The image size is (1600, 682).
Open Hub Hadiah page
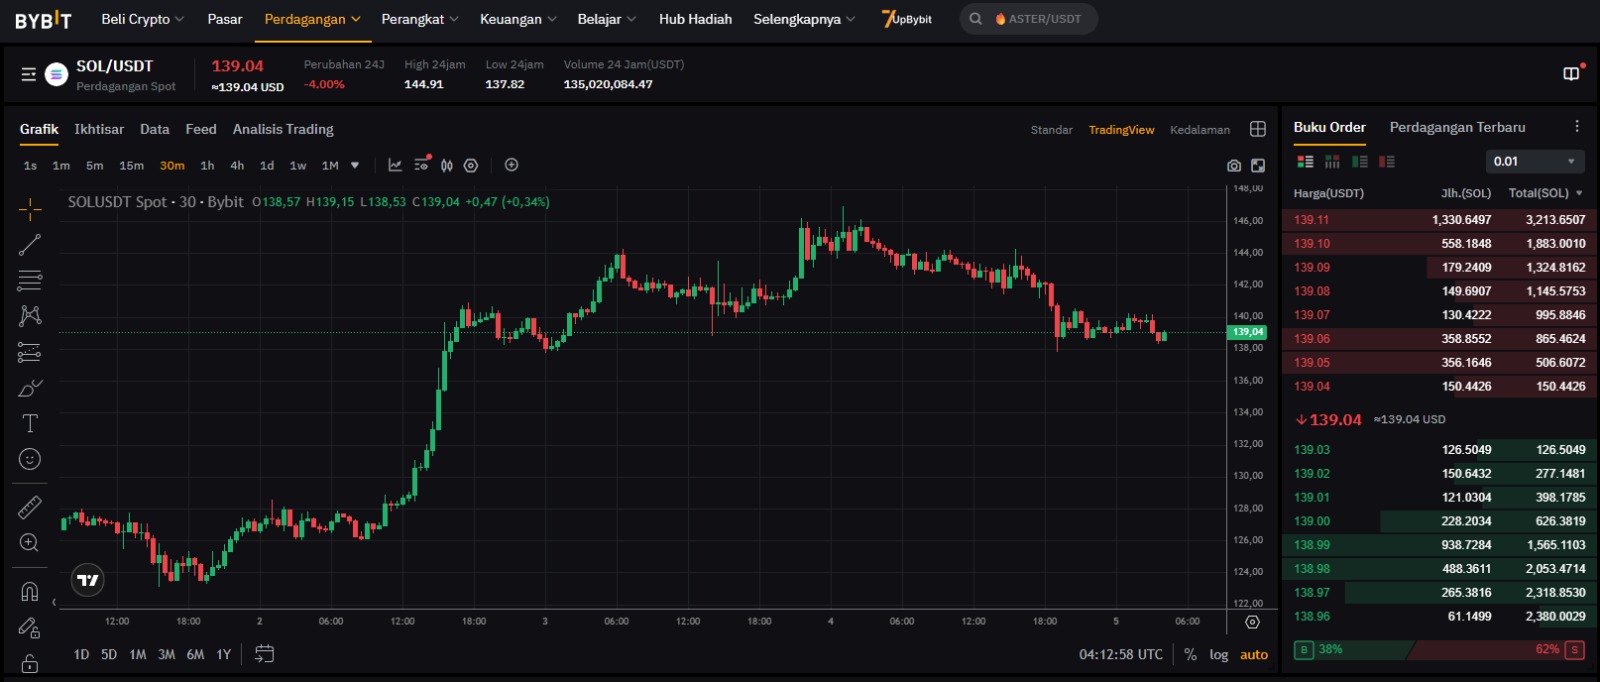click(695, 19)
